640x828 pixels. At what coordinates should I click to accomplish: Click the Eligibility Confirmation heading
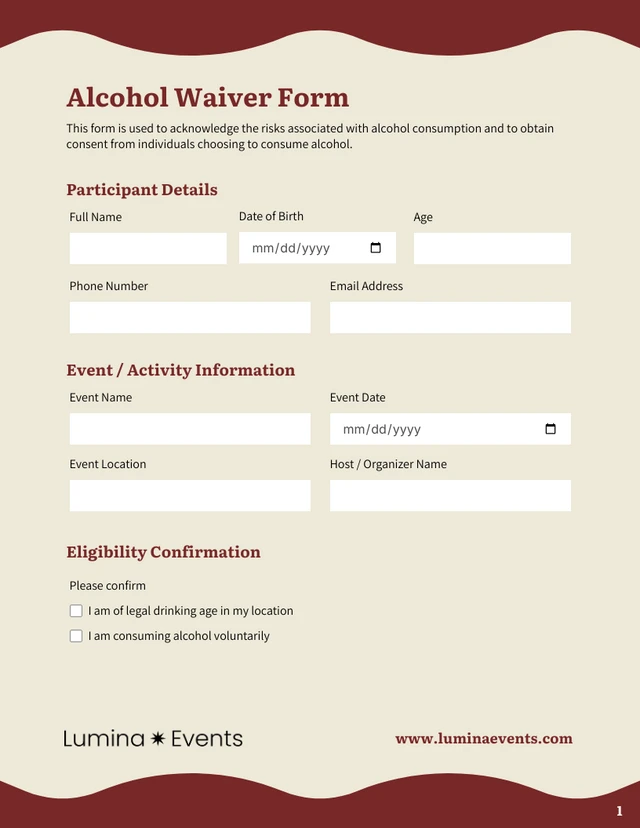(x=163, y=552)
